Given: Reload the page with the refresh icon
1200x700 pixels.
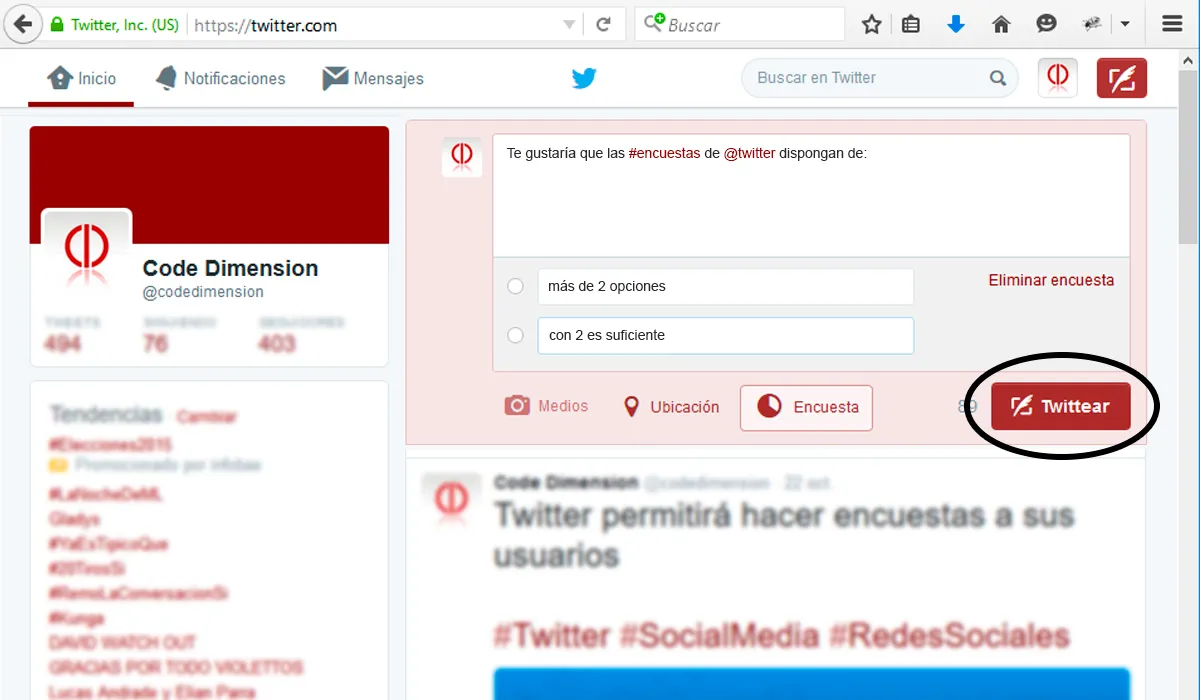Looking at the screenshot, I should [603, 25].
